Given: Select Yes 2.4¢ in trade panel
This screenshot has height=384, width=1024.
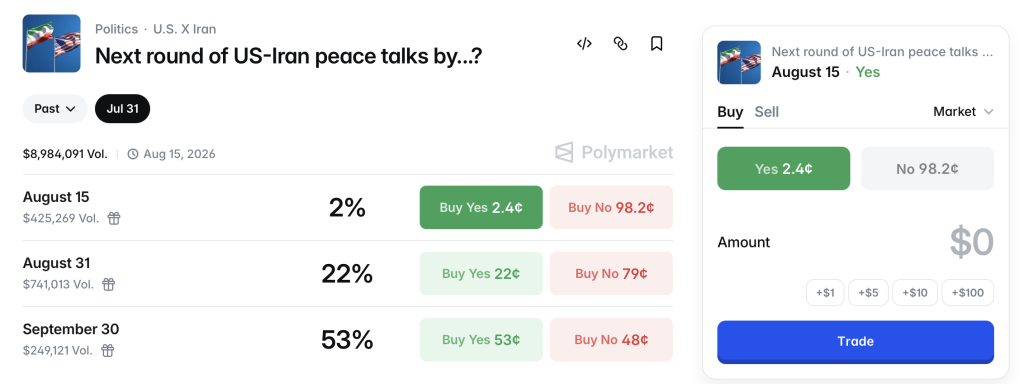Looking at the screenshot, I should pos(784,168).
